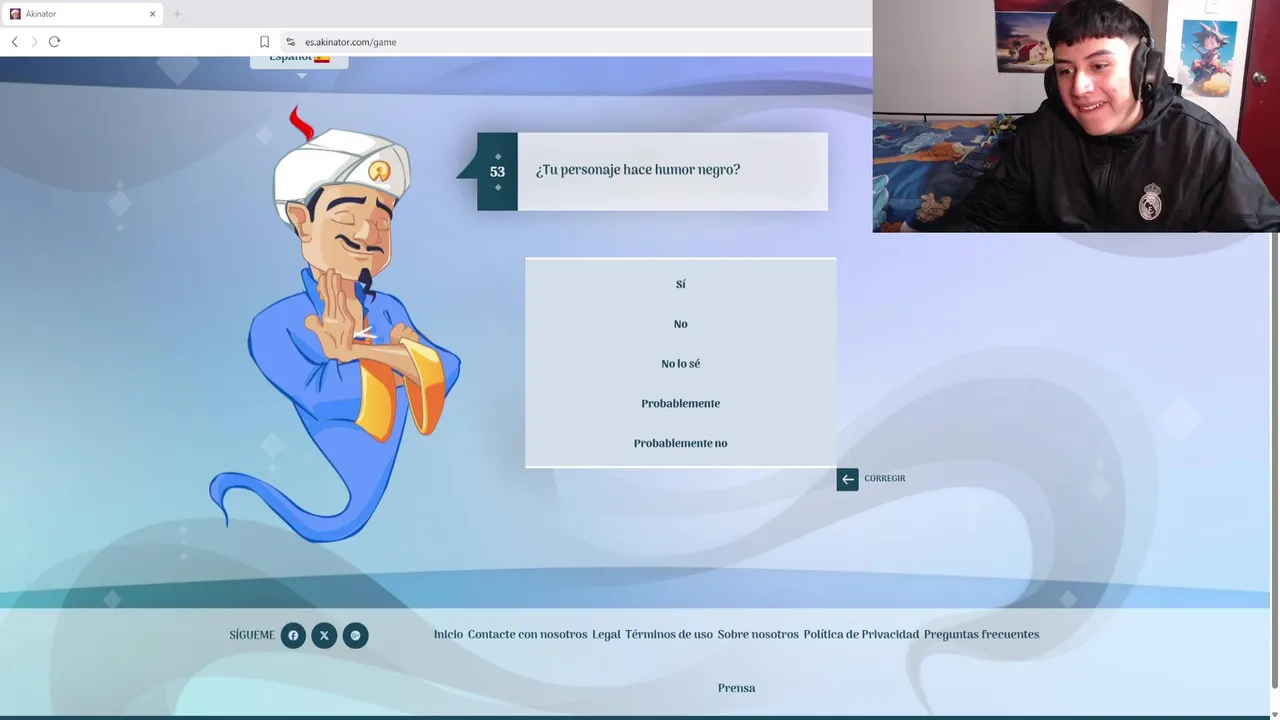Image resolution: width=1280 pixels, height=720 pixels.
Task: Go to the Inicio footer link
Action: click(448, 634)
